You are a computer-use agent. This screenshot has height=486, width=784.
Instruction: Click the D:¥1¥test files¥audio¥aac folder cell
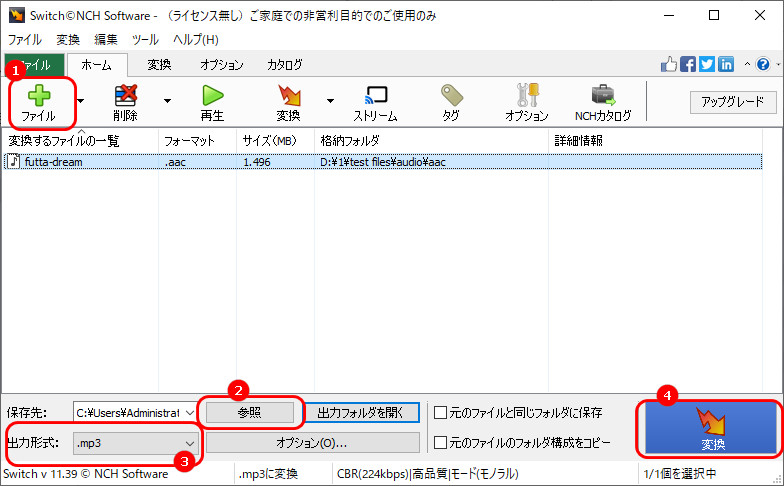coord(382,162)
